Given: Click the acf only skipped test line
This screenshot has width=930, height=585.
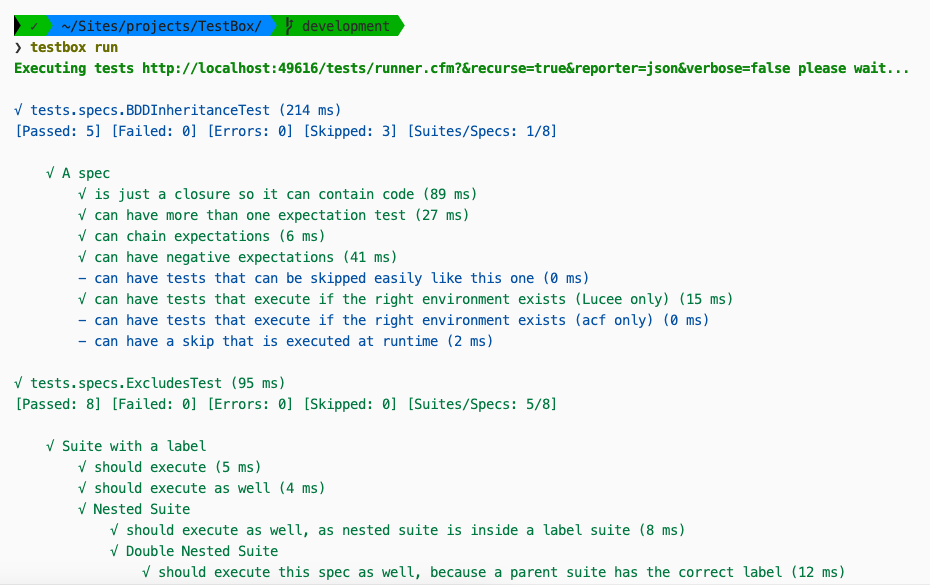Looking at the screenshot, I should [401, 320].
